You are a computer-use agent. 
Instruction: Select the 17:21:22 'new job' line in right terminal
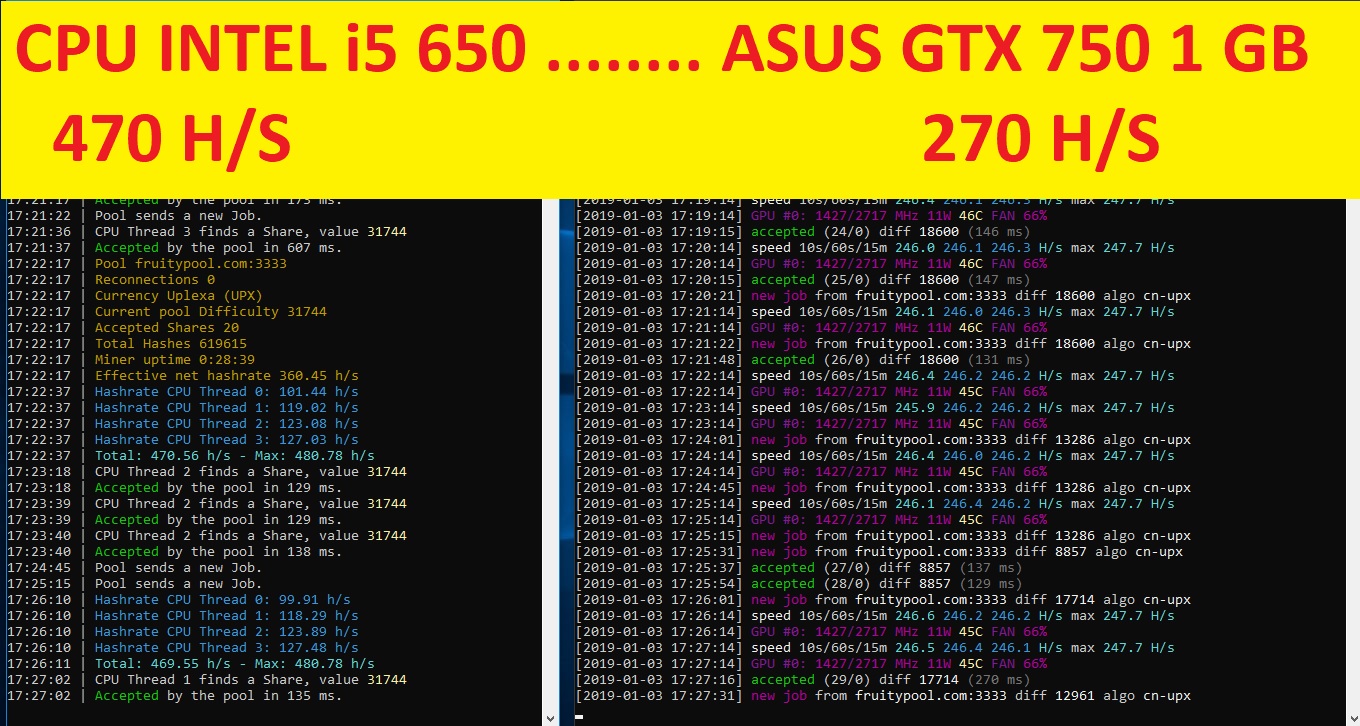tap(883, 344)
